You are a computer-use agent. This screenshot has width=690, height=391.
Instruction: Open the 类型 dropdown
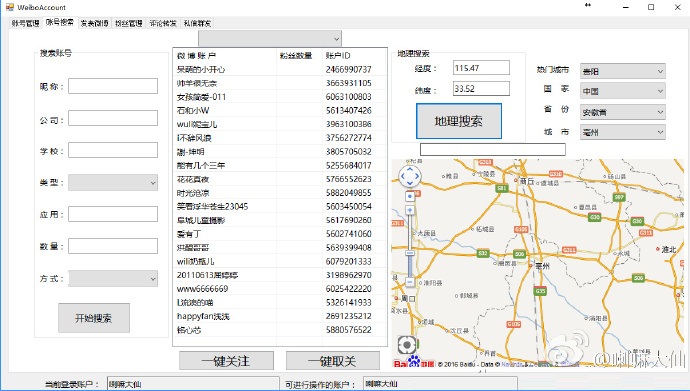(x=113, y=182)
